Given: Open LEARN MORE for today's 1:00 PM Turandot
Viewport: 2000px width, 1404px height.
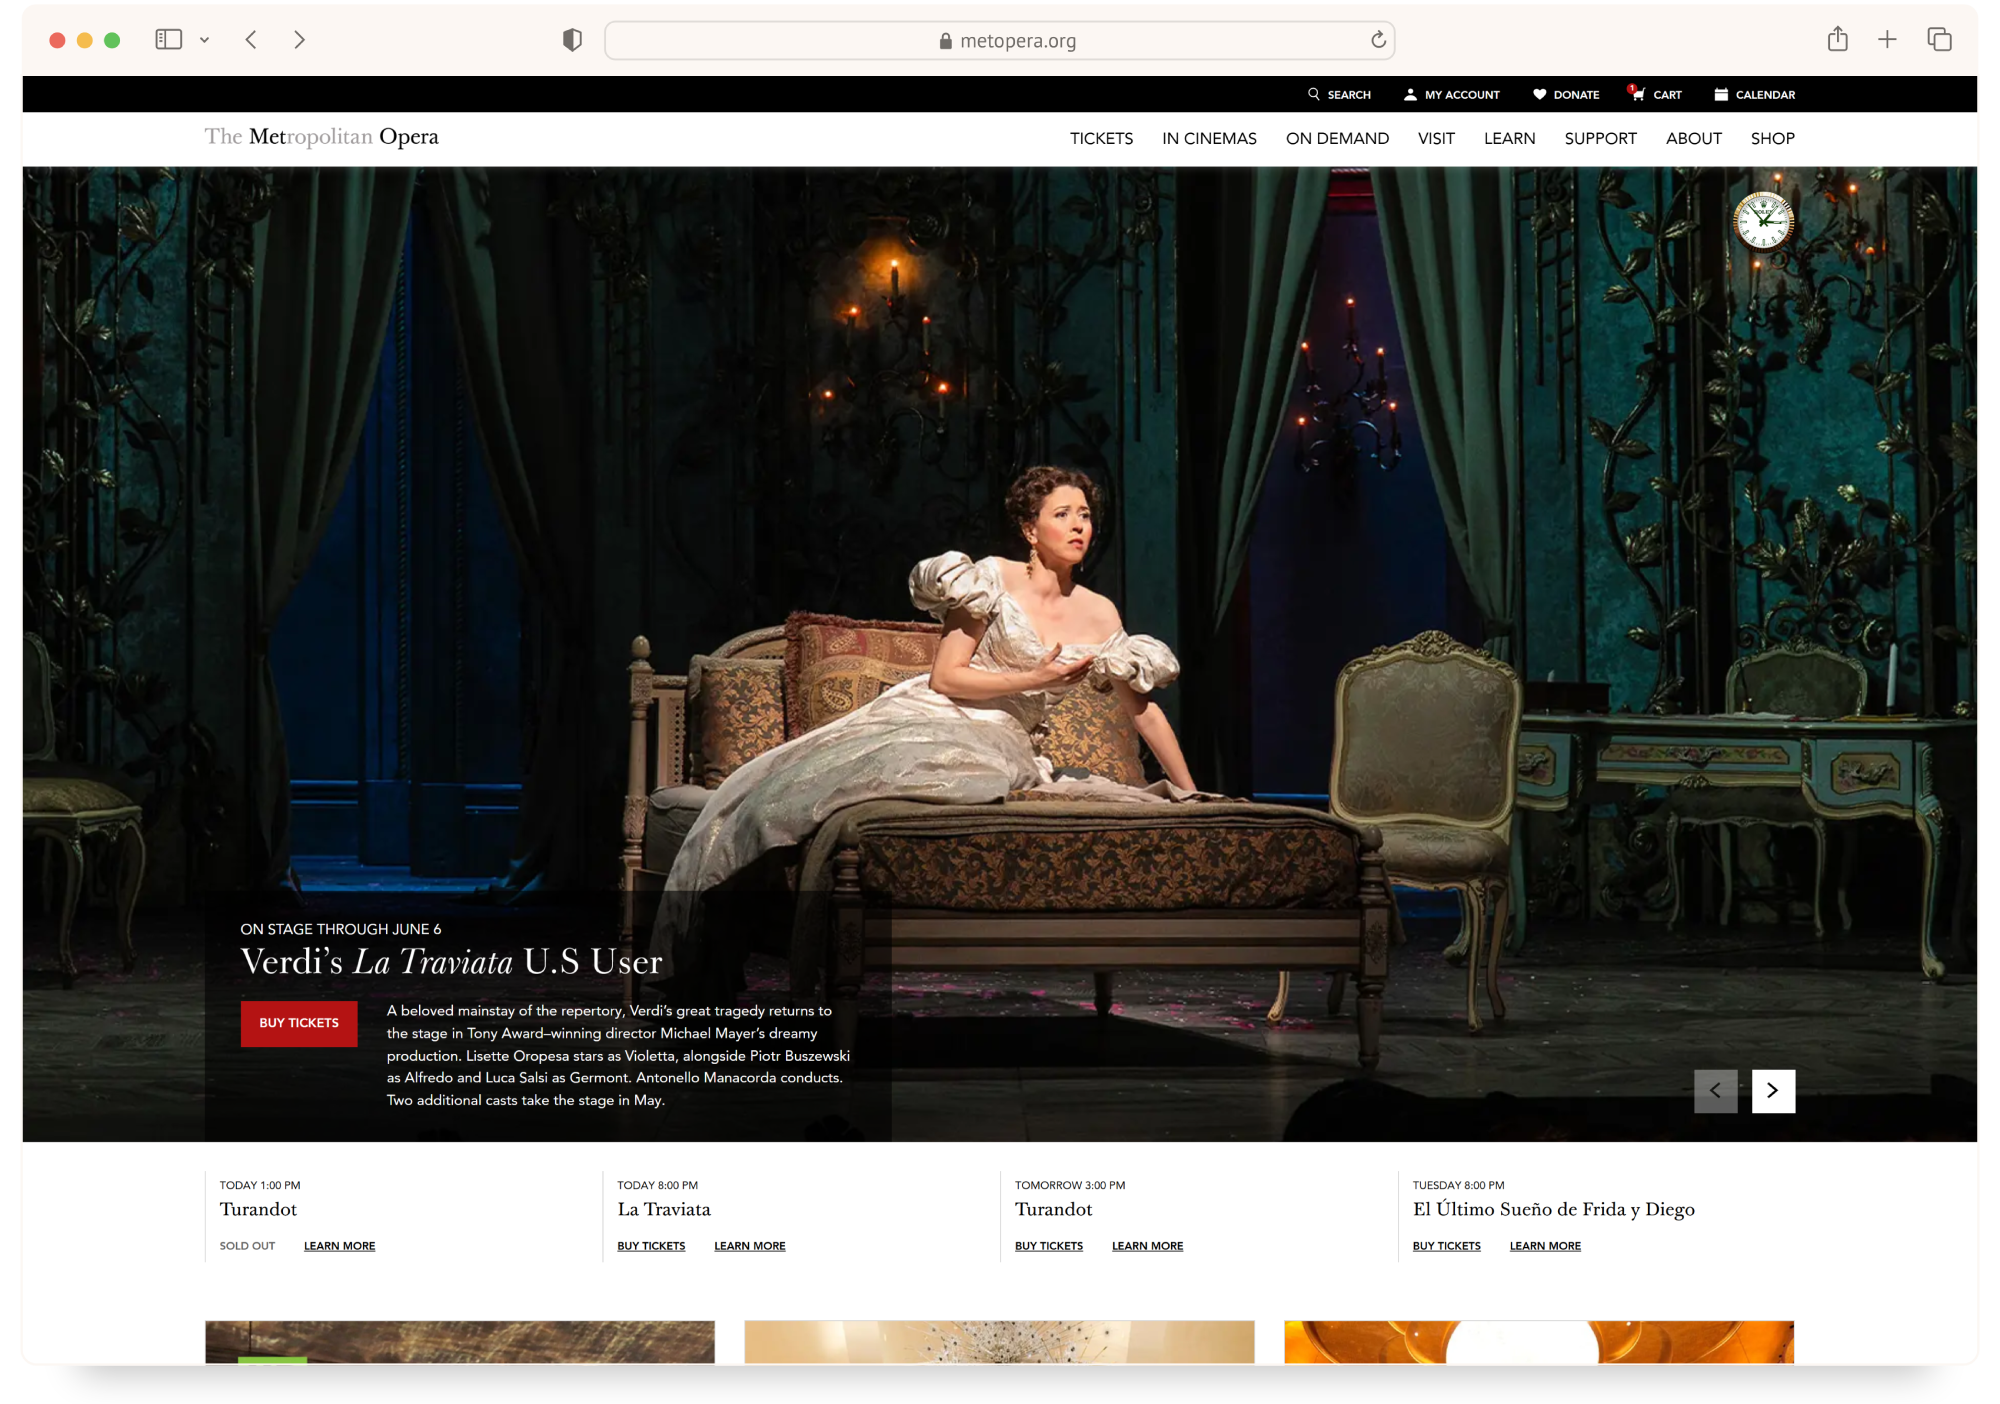Looking at the screenshot, I should pyautogui.click(x=339, y=1246).
